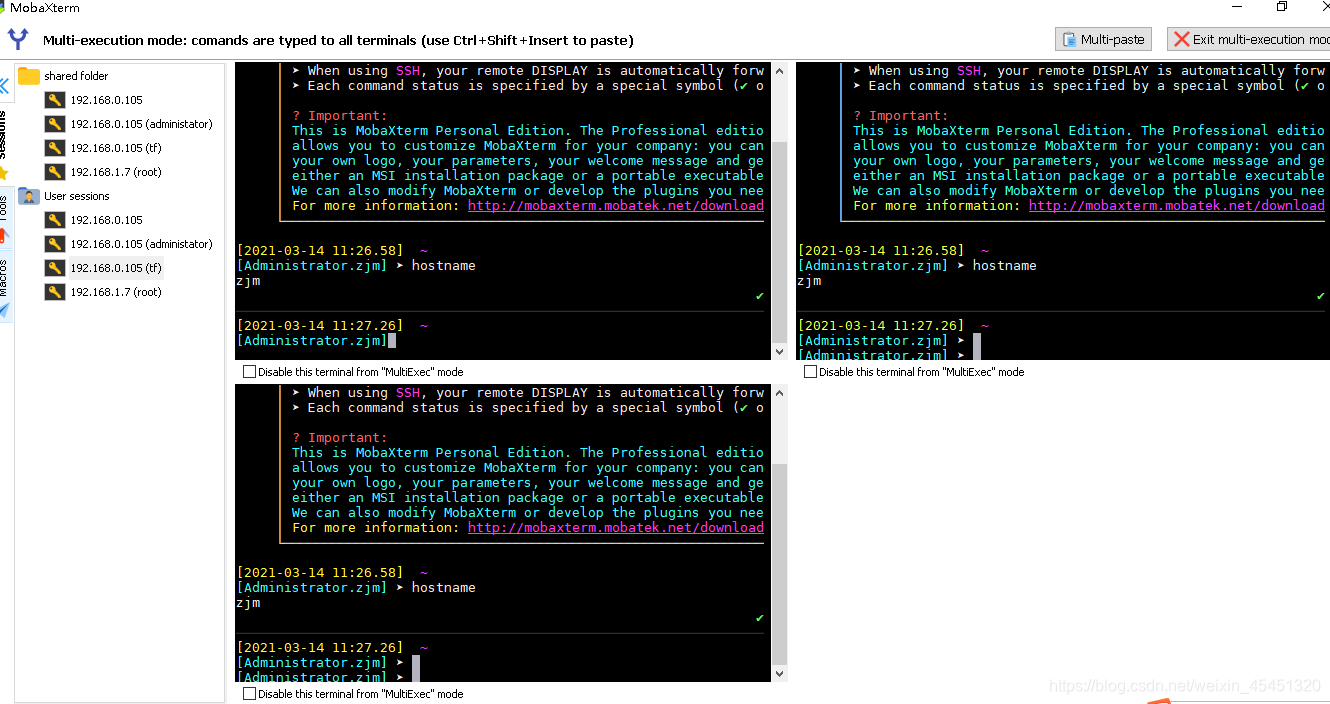The image size is (1330, 704).
Task: Select key icon of User sessions 192.168.0.105
Action: 54,220
